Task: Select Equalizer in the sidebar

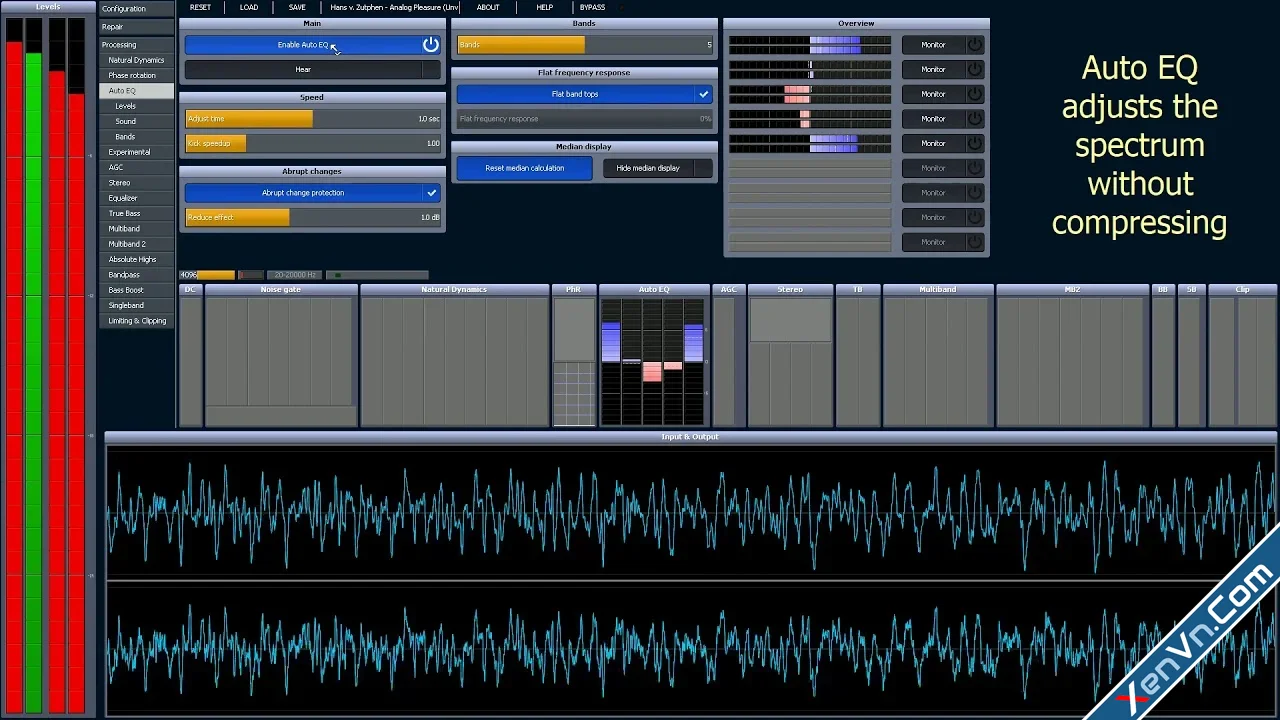Action: [x=136, y=198]
